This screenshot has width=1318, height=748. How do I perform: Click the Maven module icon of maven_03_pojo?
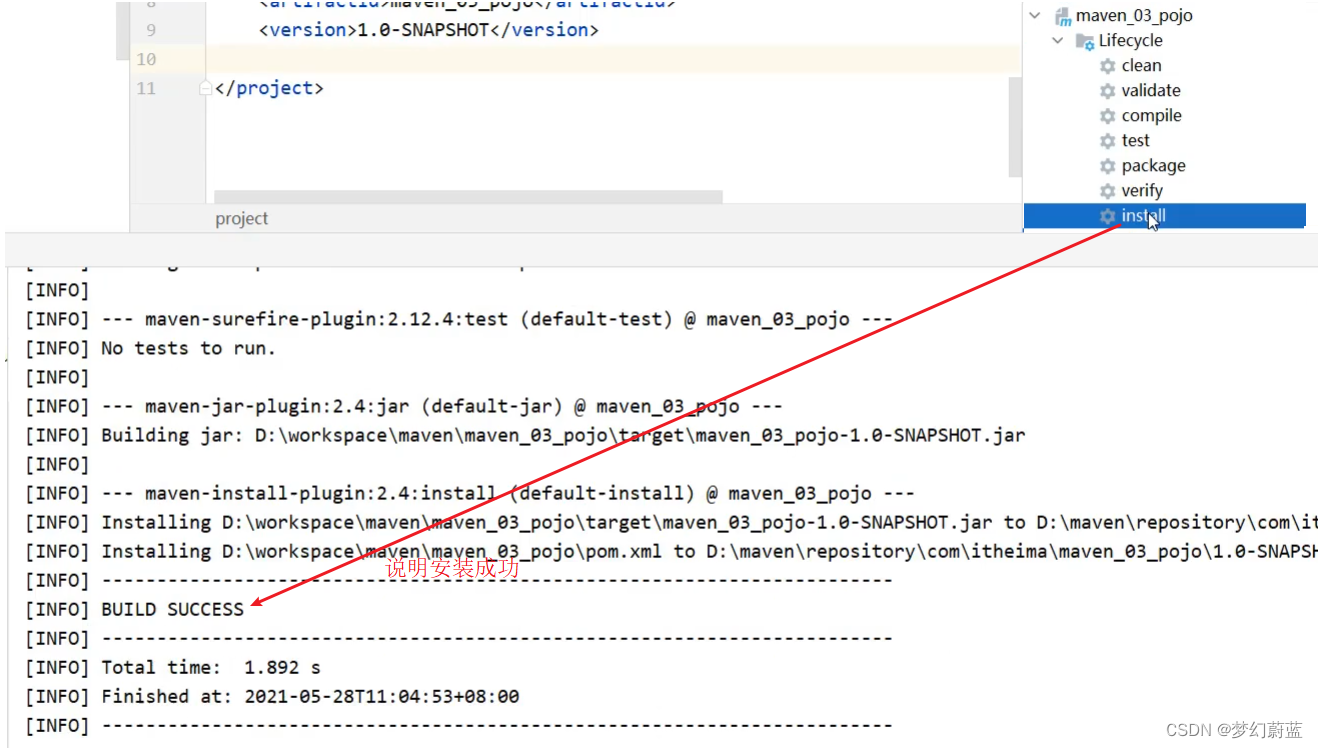(1063, 16)
